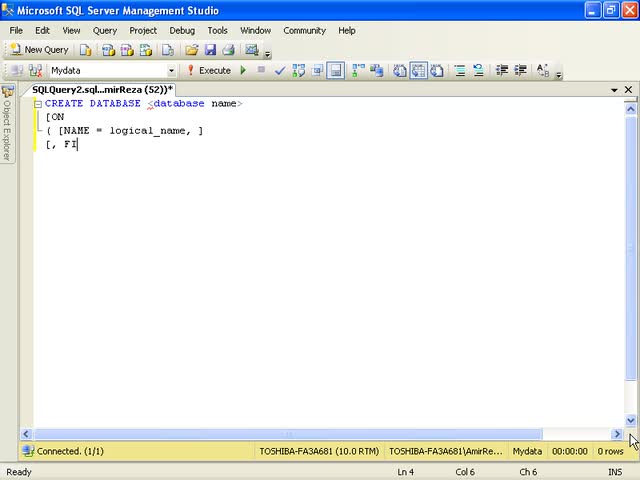The height and width of the screenshot is (480, 640).
Task: Click the 'logical_name' text in the editor
Action: click(x=147, y=131)
